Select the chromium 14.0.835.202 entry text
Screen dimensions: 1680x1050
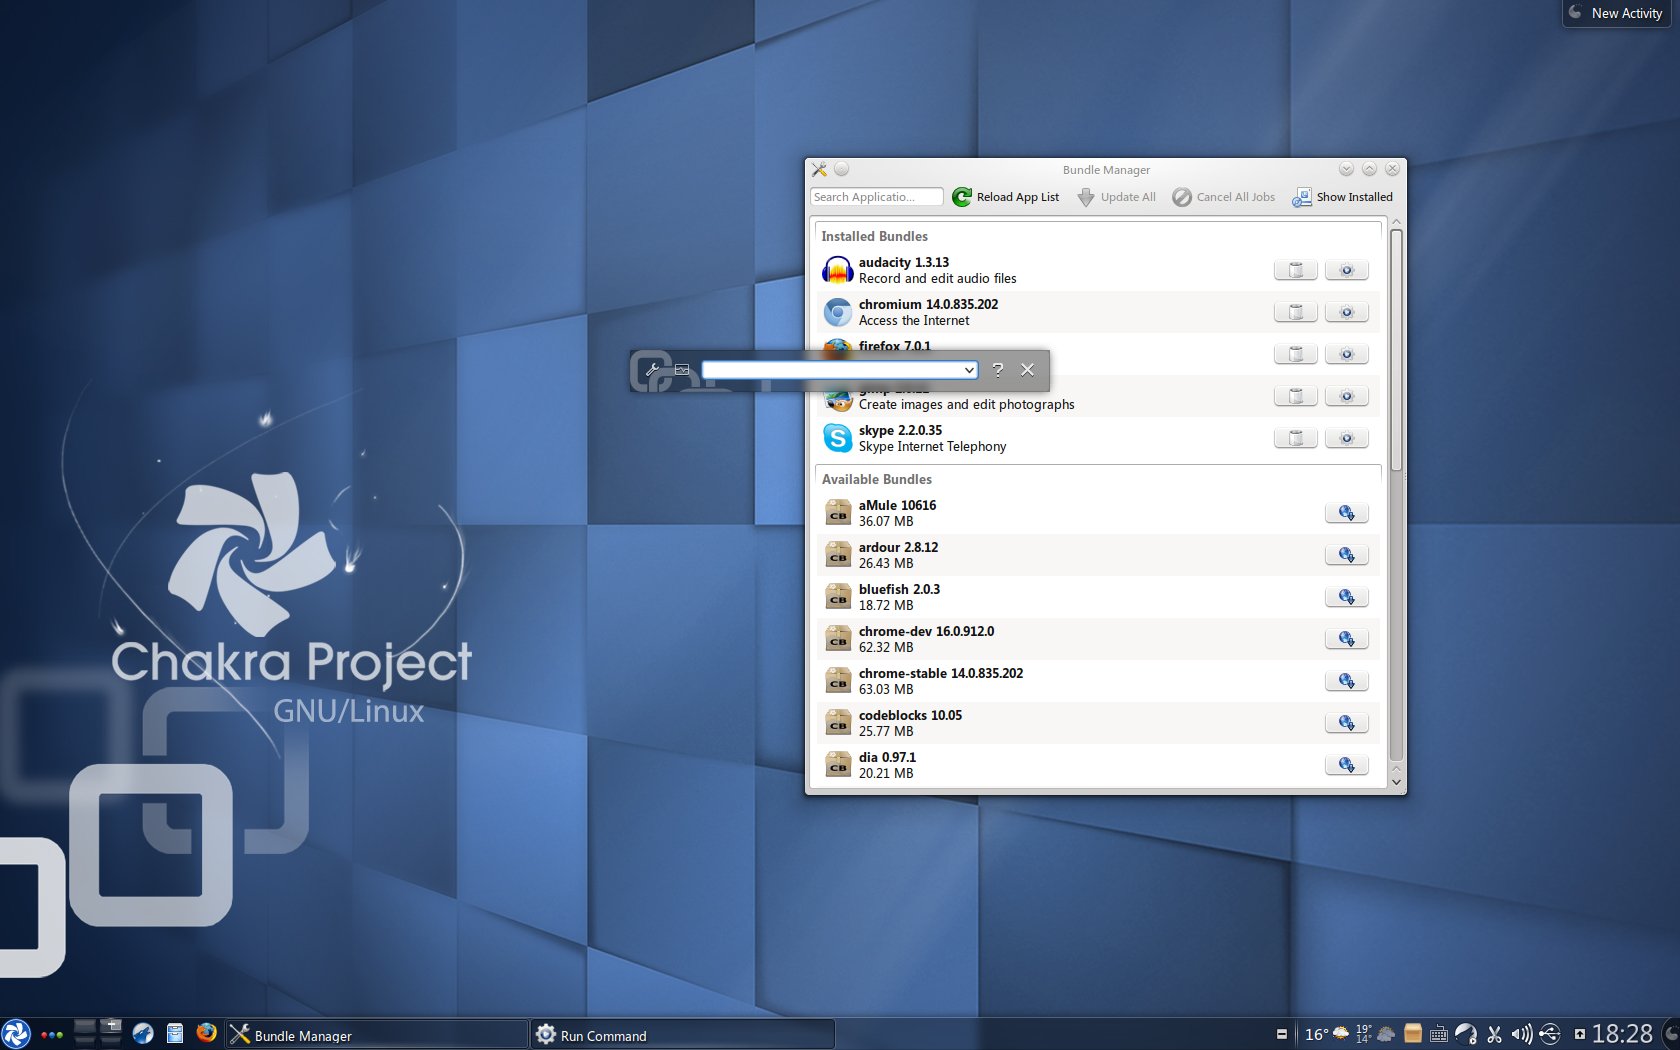click(928, 304)
